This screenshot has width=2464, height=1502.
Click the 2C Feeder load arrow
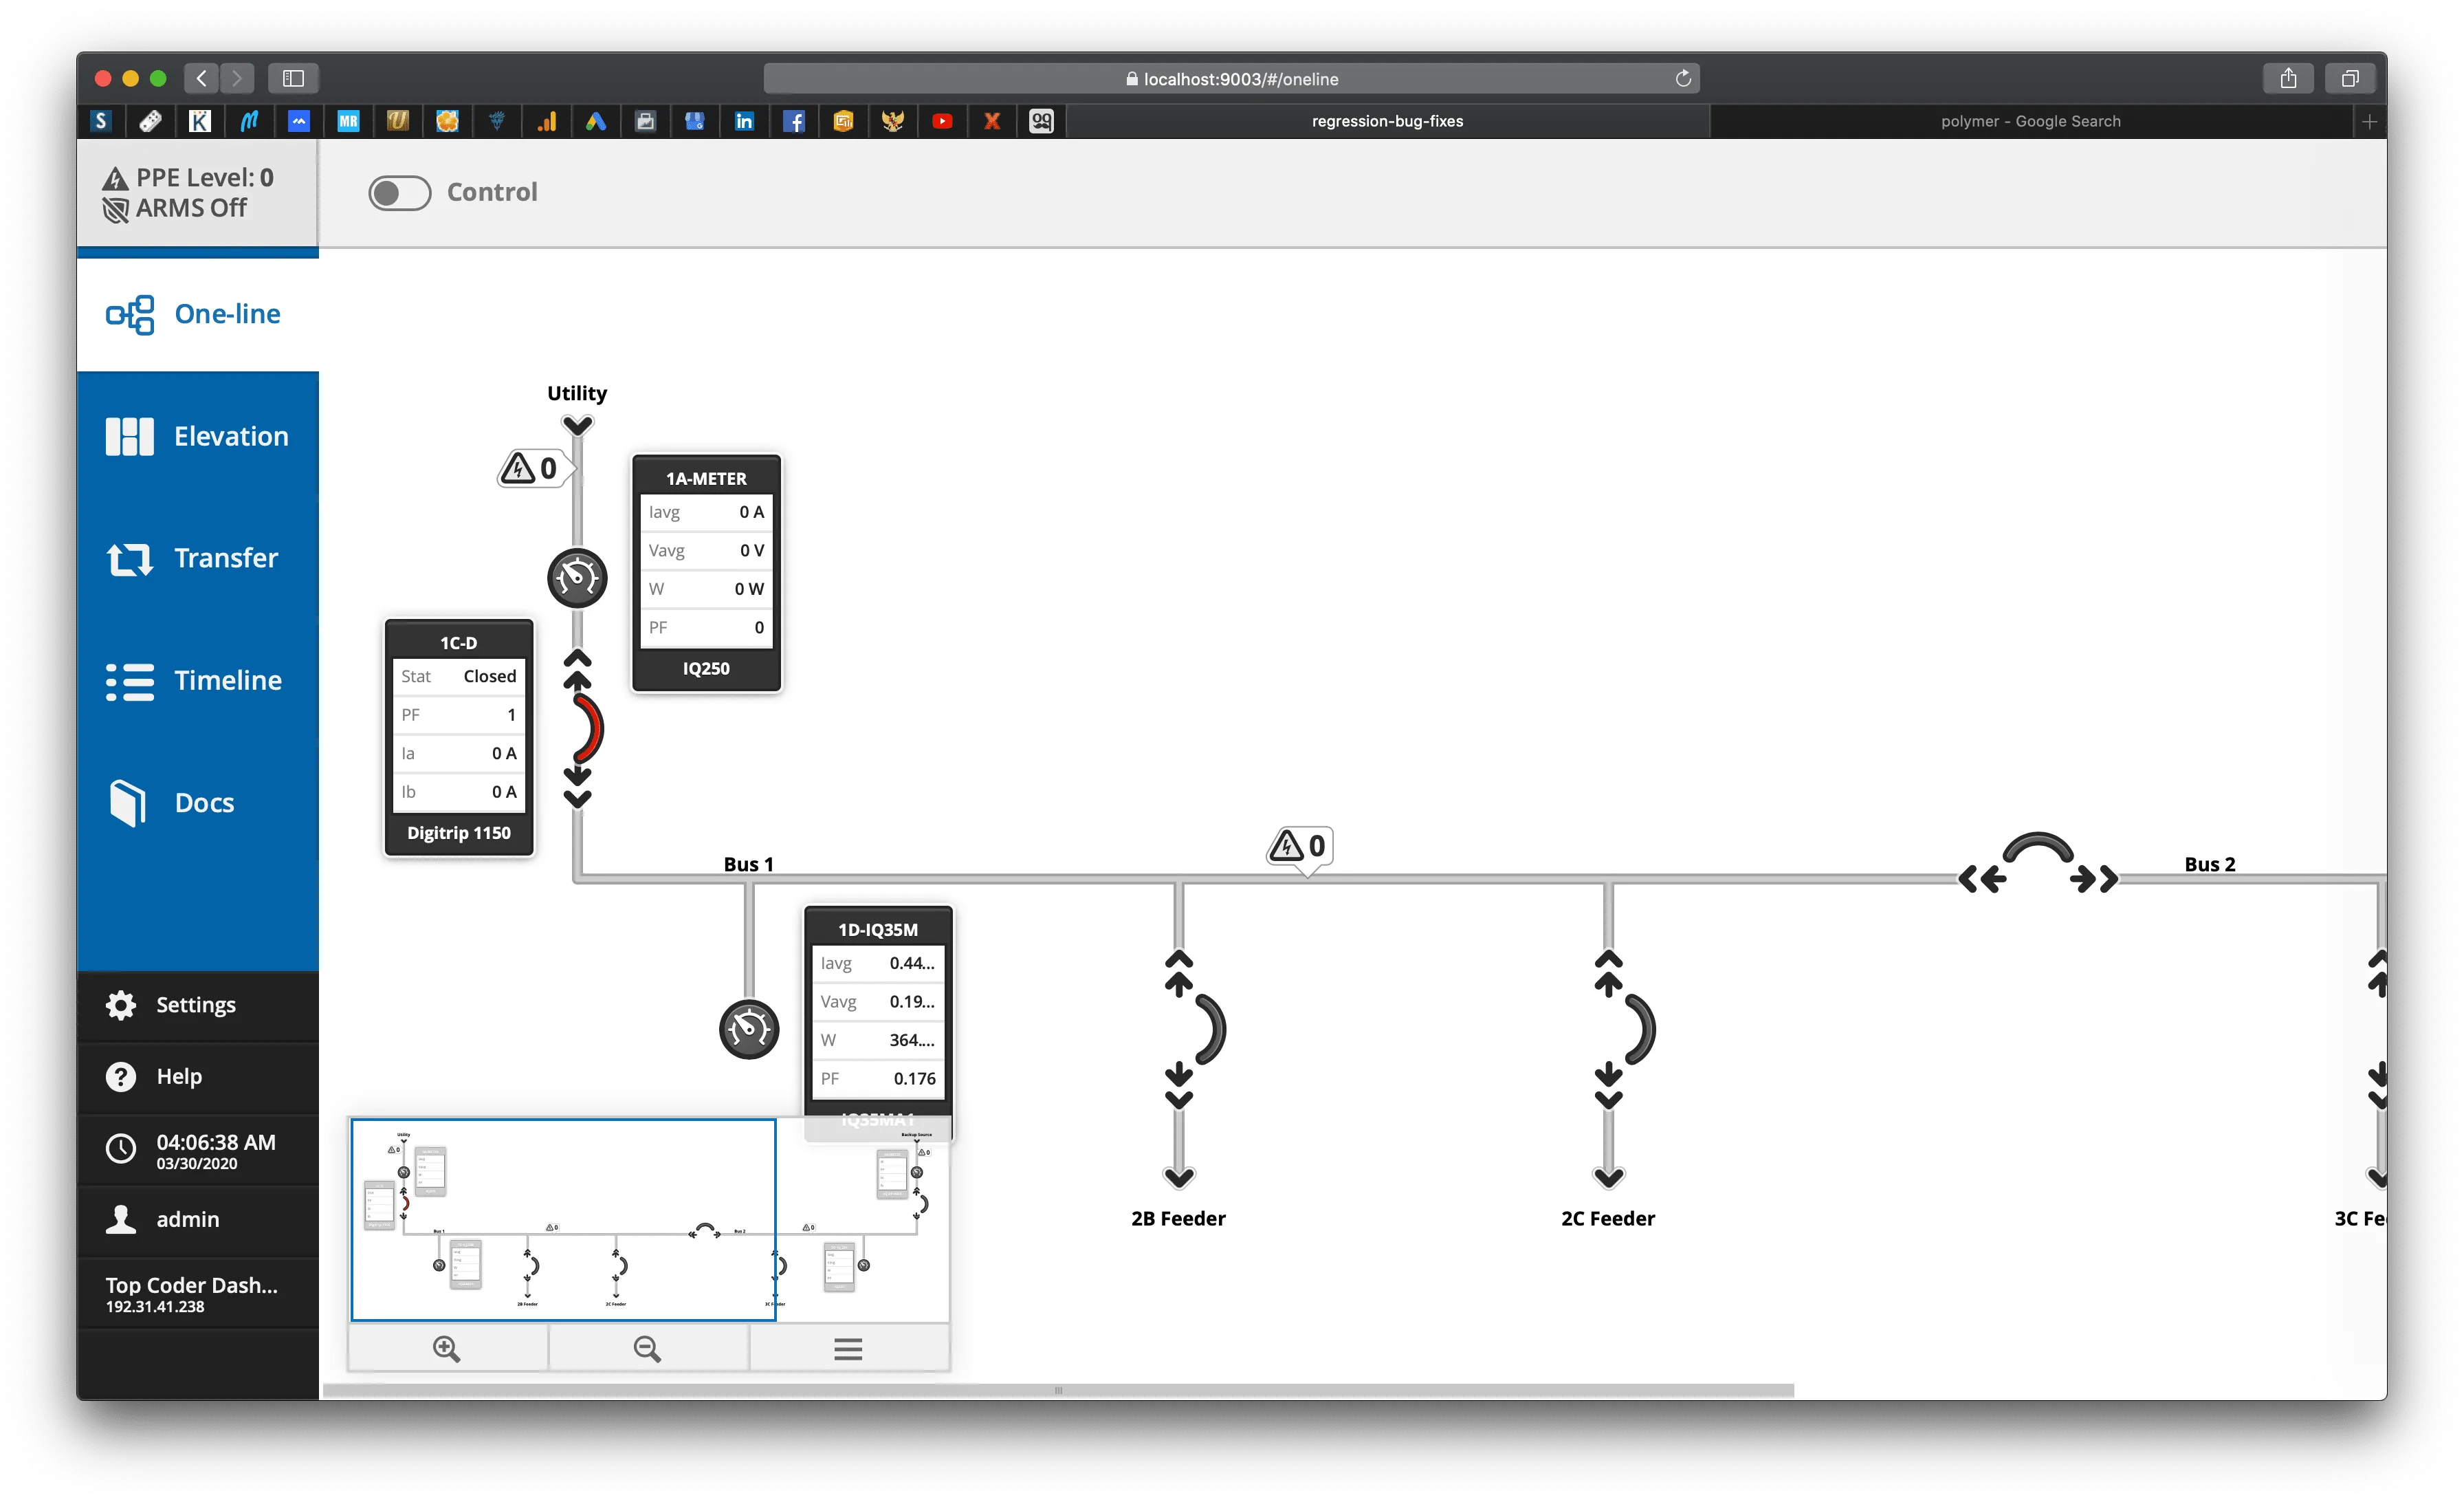[1608, 1177]
